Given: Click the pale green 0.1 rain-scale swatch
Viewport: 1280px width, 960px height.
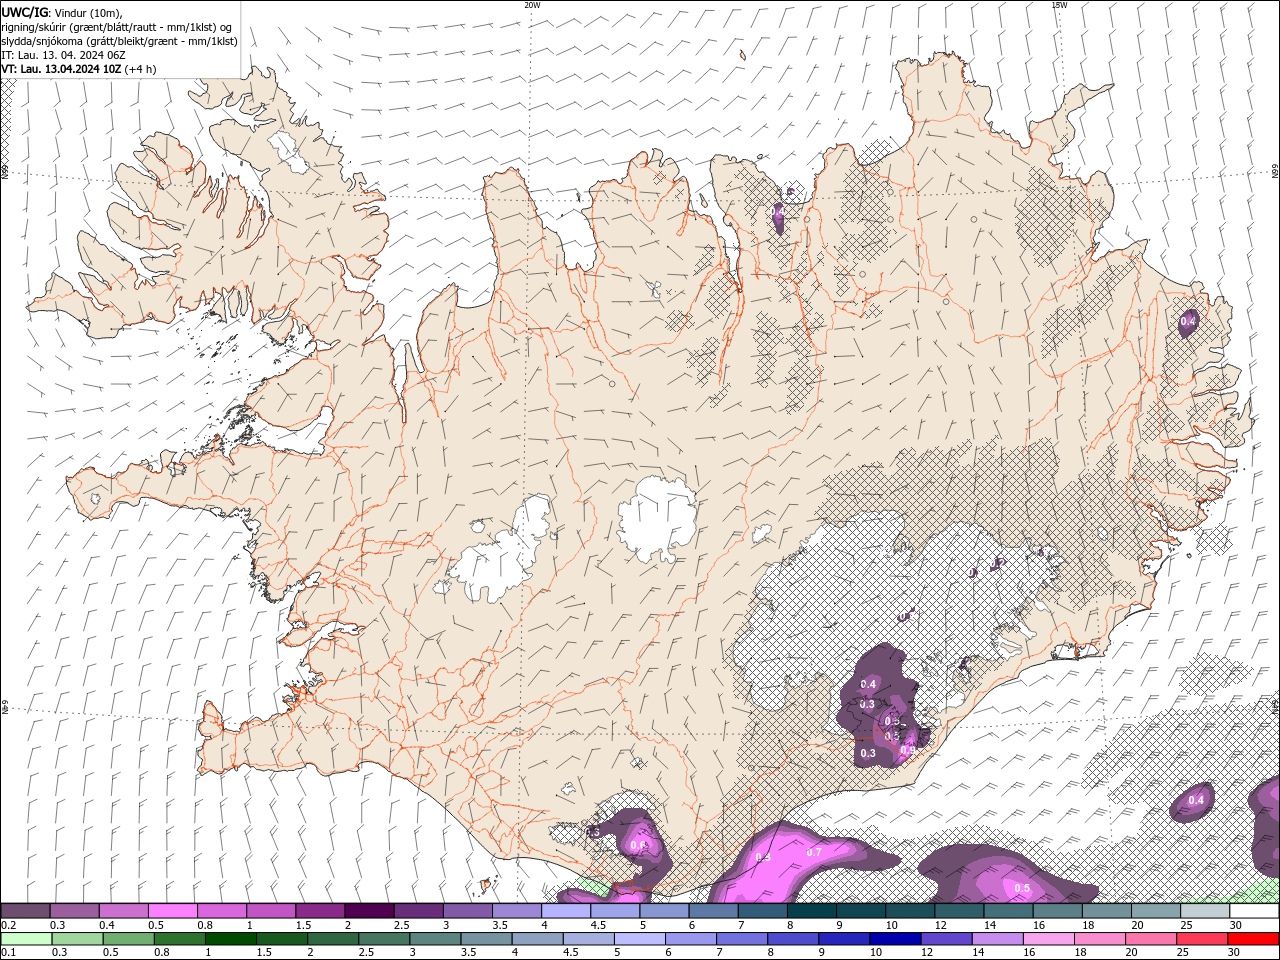Looking at the screenshot, I should (26, 939).
